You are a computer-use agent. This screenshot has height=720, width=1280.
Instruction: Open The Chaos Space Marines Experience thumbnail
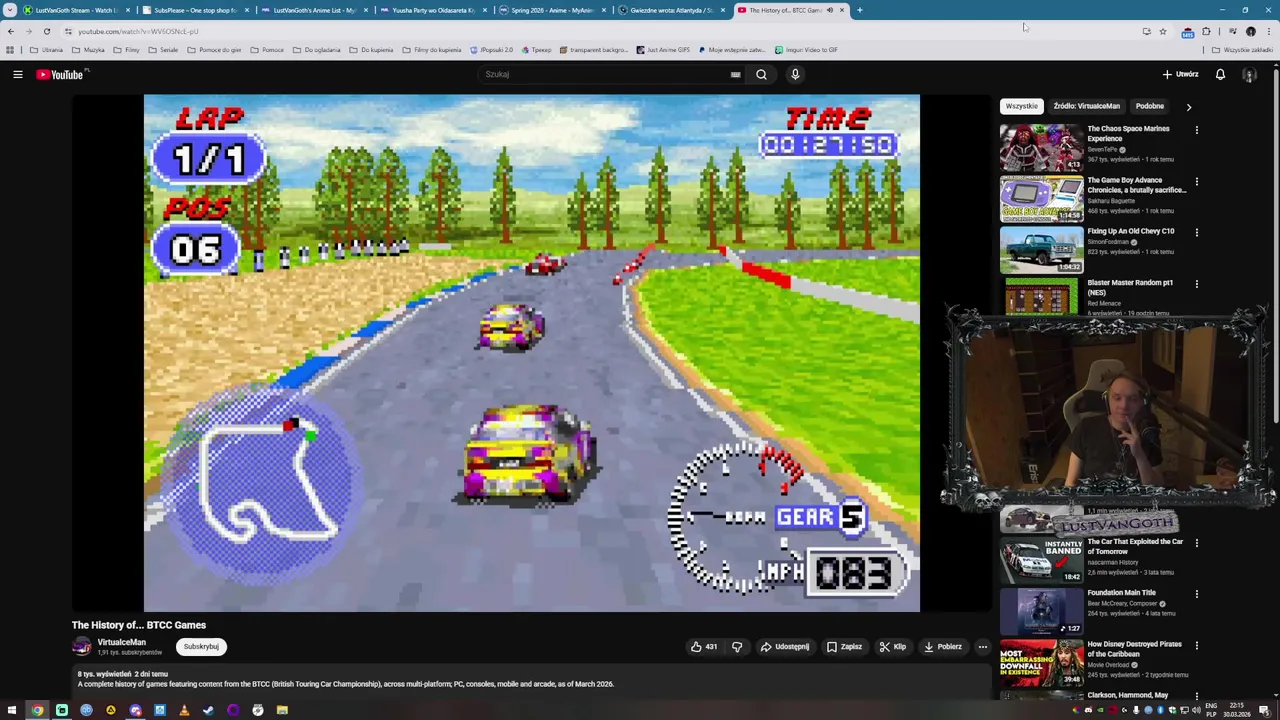click(1041, 147)
